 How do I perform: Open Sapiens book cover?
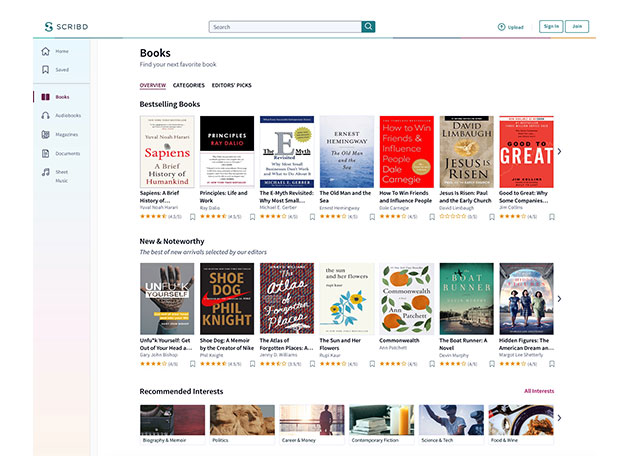[167, 152]
